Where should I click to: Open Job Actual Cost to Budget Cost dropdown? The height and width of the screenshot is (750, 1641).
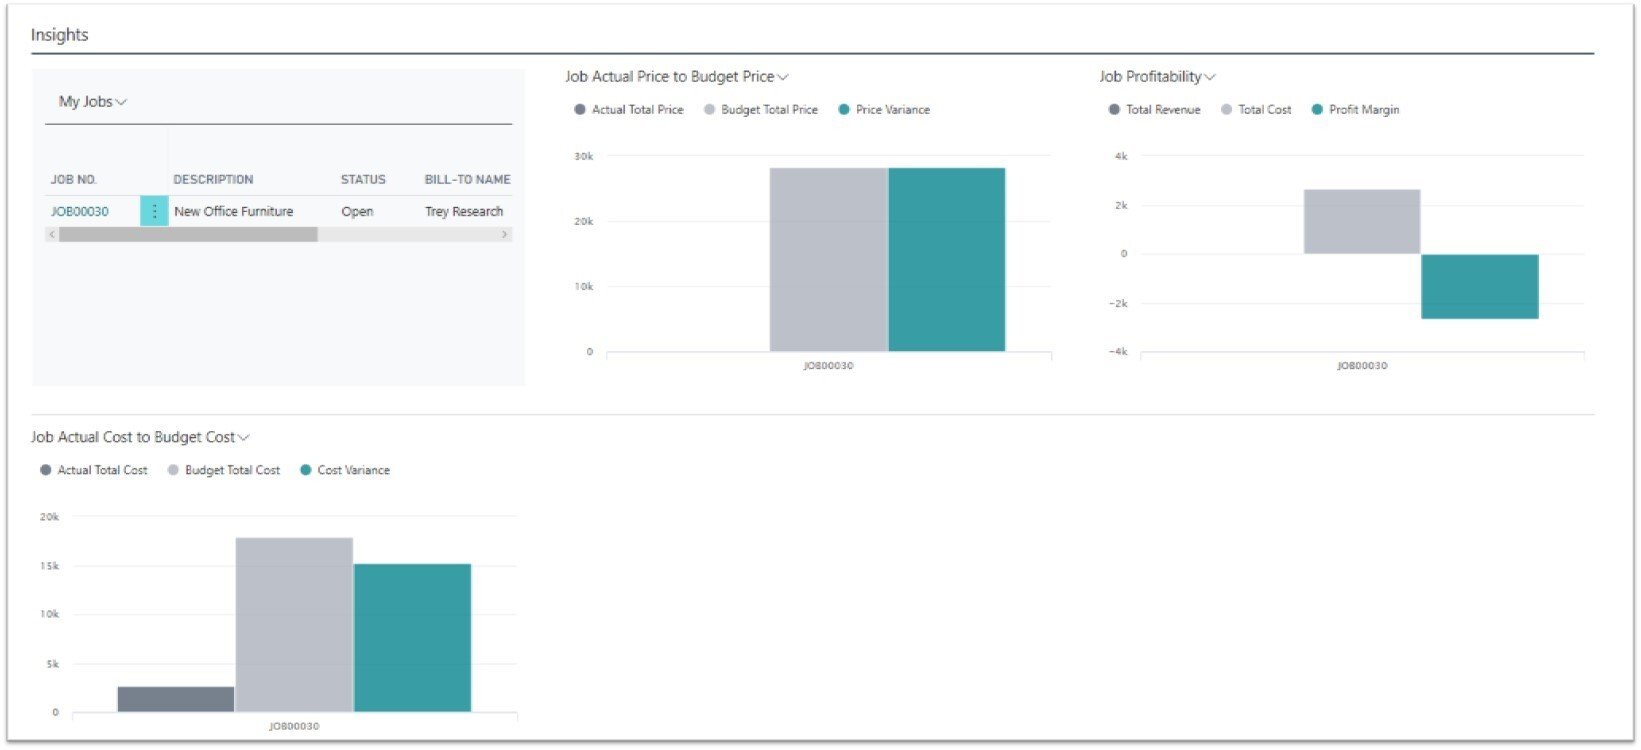pos(140,437)
